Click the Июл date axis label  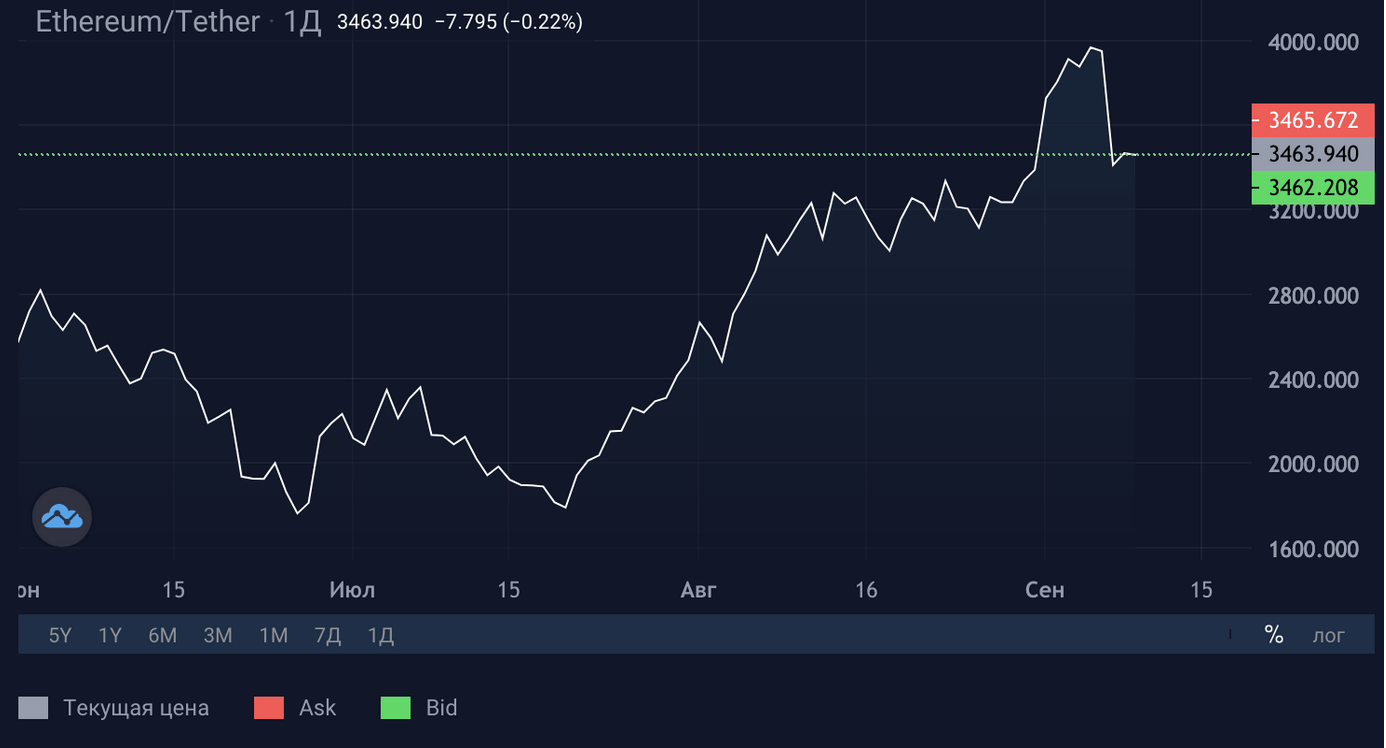pyautogui.click(x=352, y=590)
